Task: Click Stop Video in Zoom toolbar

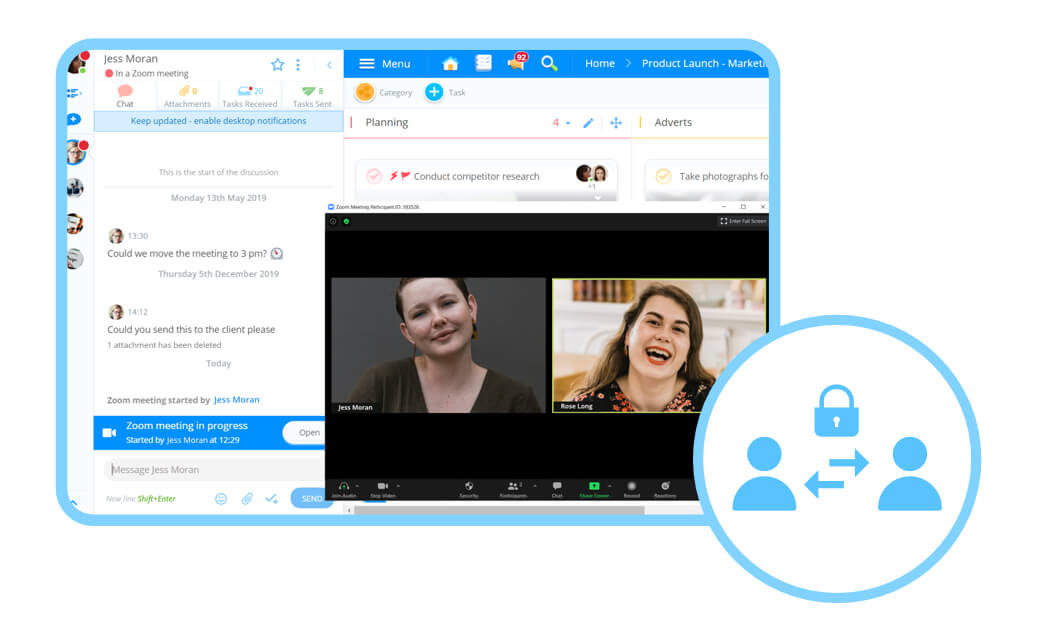Action: (383, 489)
